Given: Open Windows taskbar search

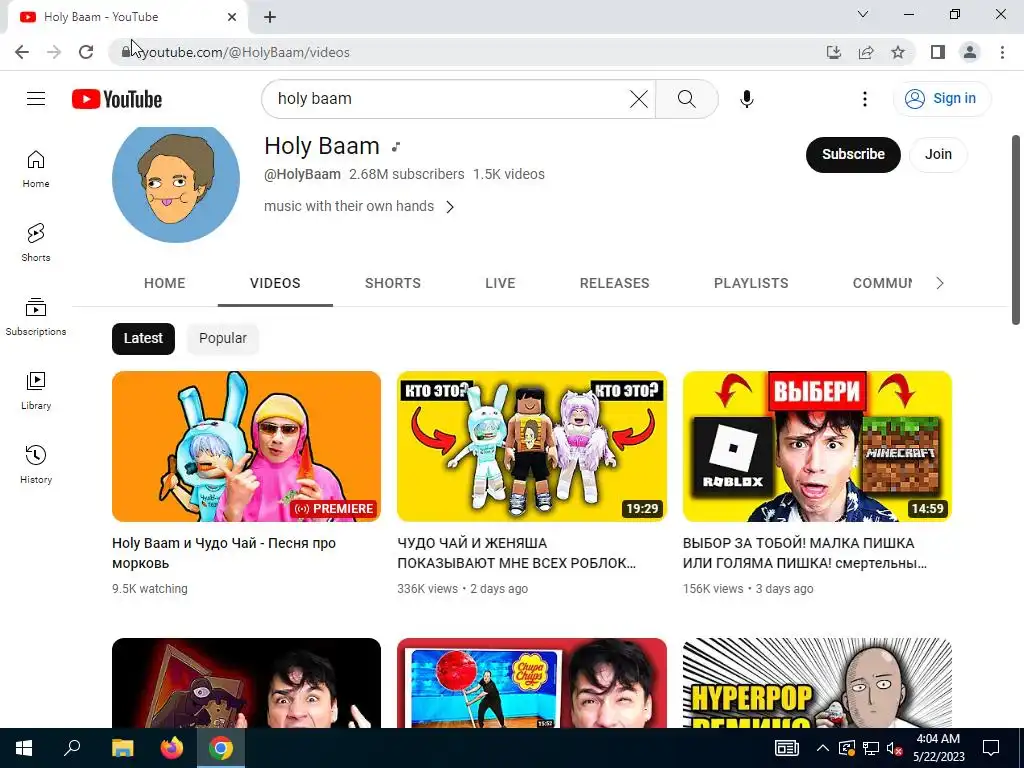Looking at the screenshot, I should click(72, 748).
